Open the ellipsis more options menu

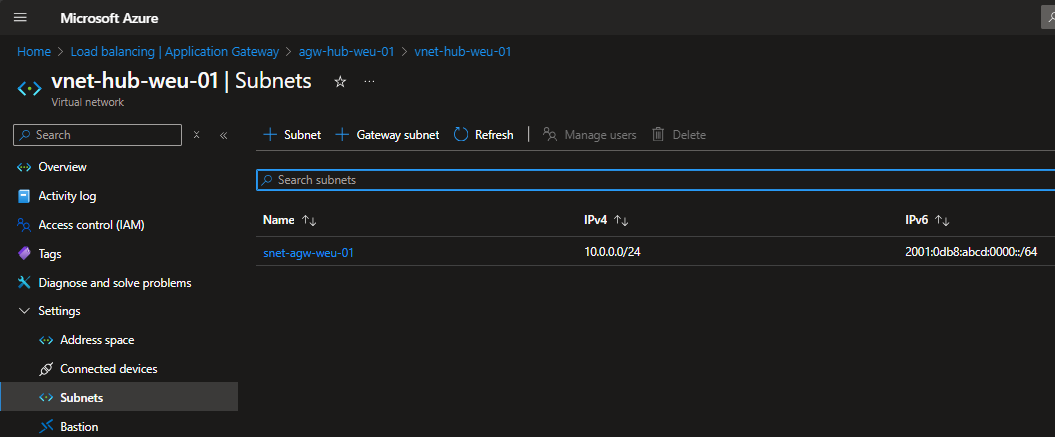[x=369, y=82]
